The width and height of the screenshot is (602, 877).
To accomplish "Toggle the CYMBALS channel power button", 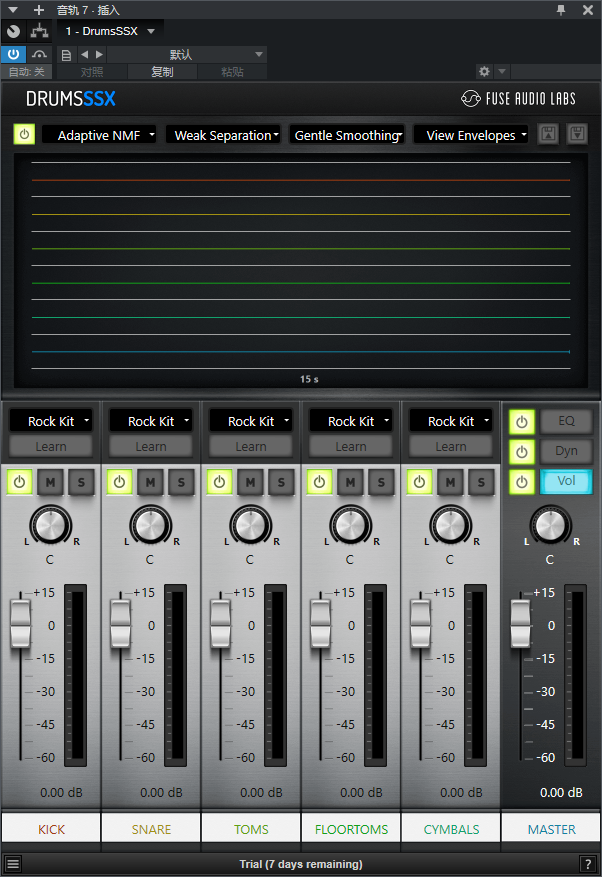I will [420, 482].
